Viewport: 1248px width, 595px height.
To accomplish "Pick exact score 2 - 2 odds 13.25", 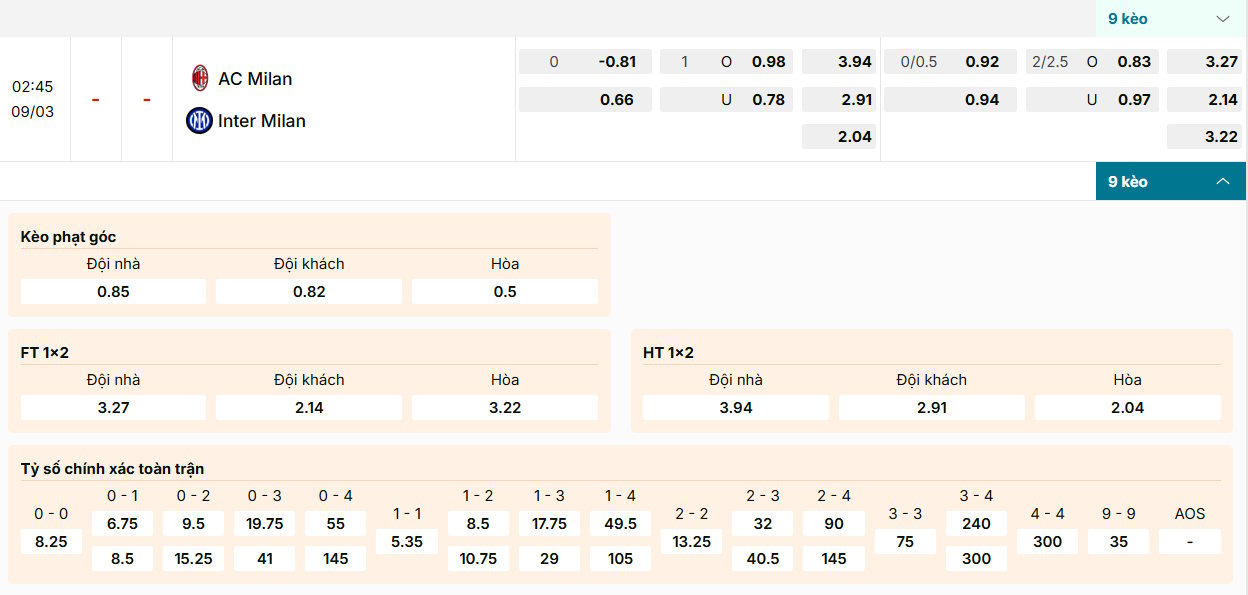I will click(x=691, y=541).
